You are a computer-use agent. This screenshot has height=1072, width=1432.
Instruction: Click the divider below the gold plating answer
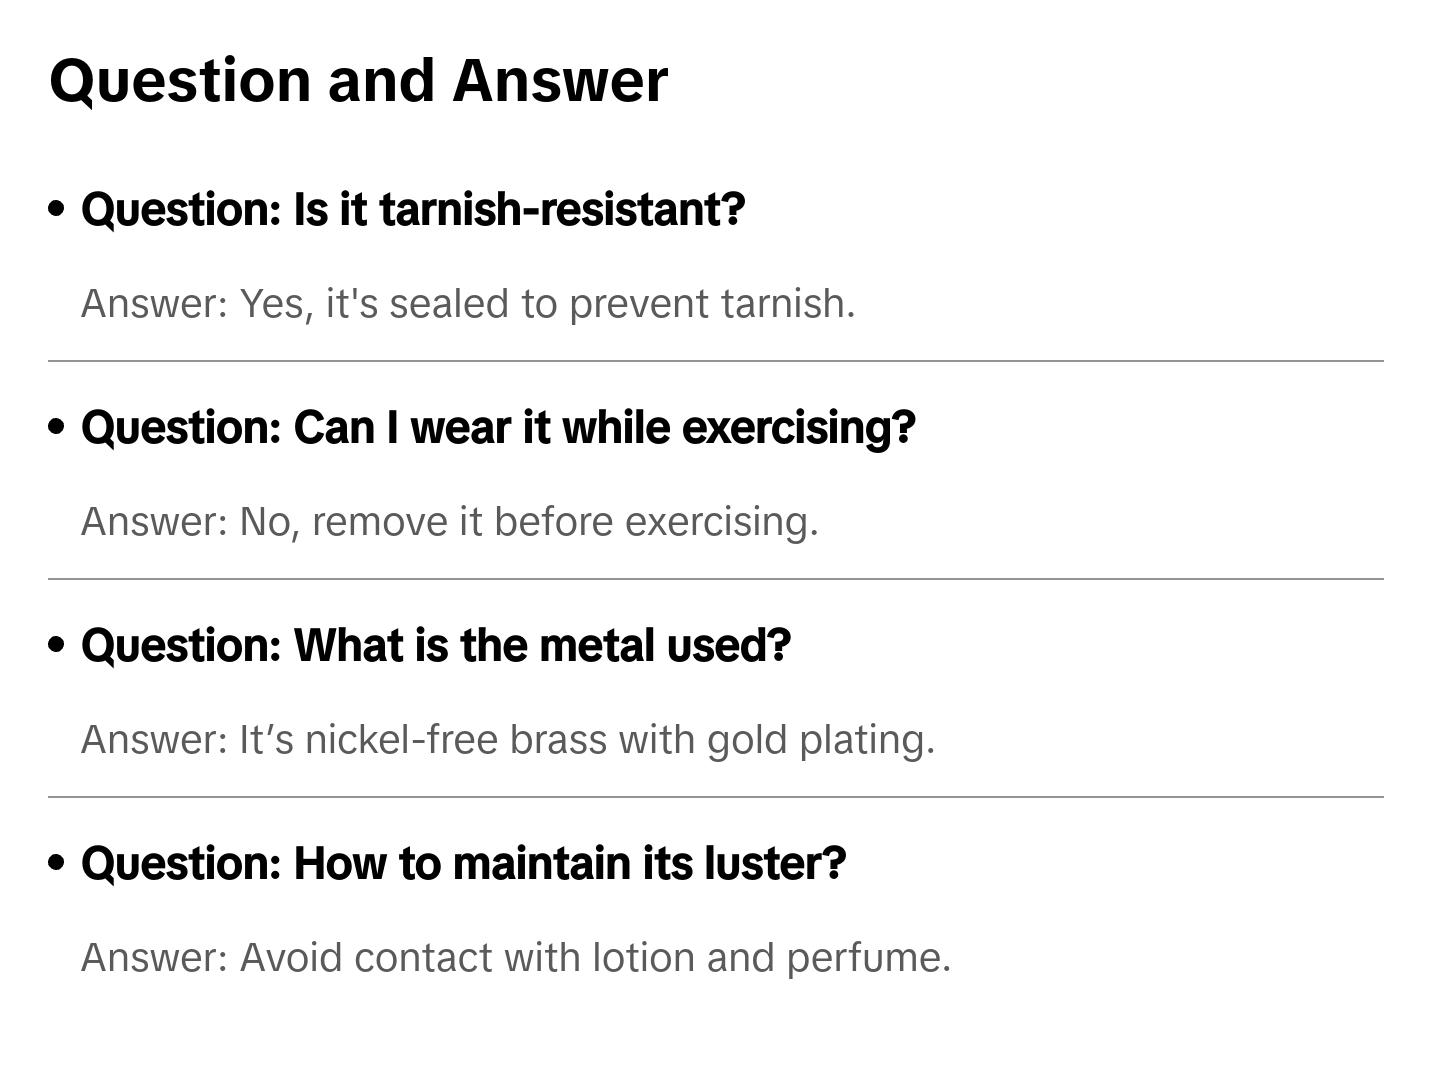click(716, 797)
